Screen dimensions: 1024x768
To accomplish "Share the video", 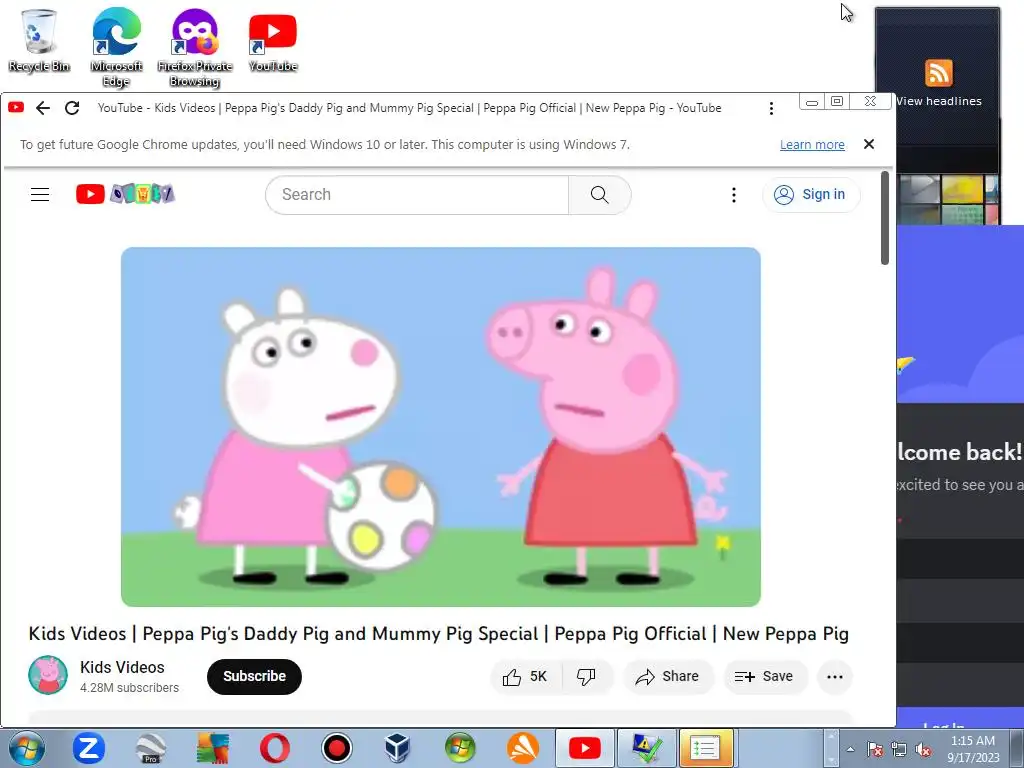I will [x=667, y=677].
